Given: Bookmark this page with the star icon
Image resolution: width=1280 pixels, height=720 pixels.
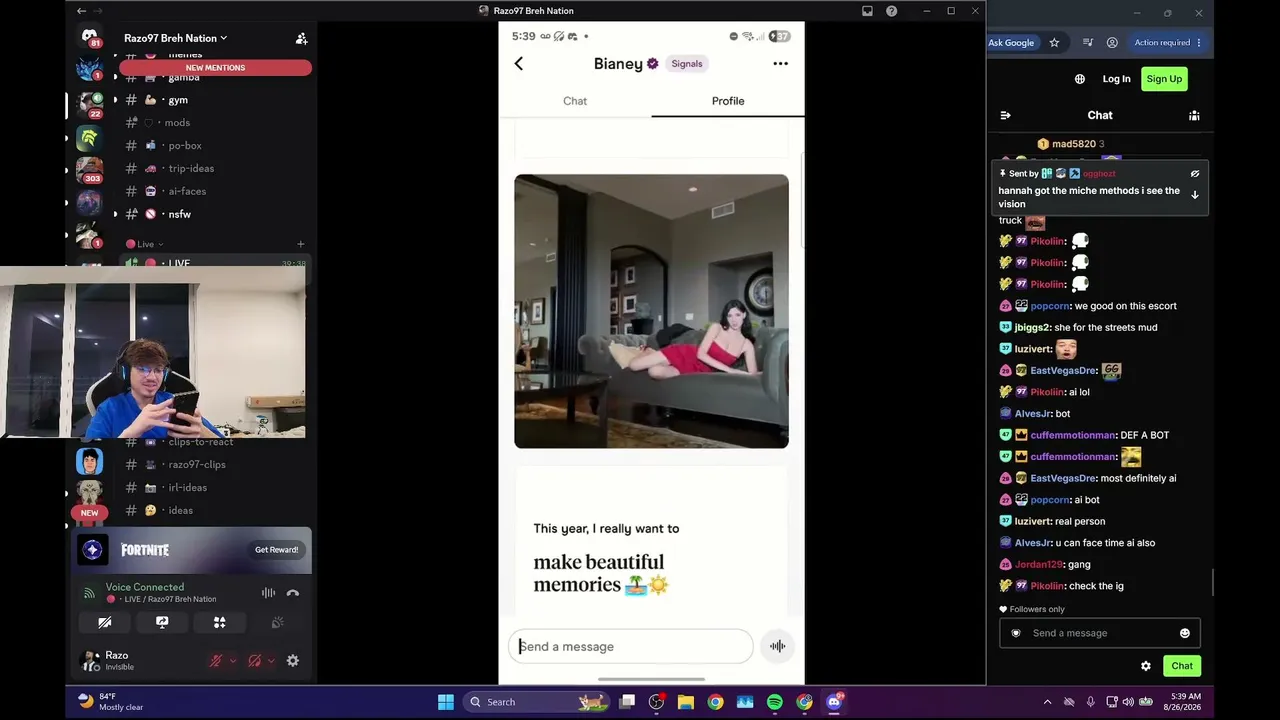Looking at the screenshot, I should coord(1054,43).
